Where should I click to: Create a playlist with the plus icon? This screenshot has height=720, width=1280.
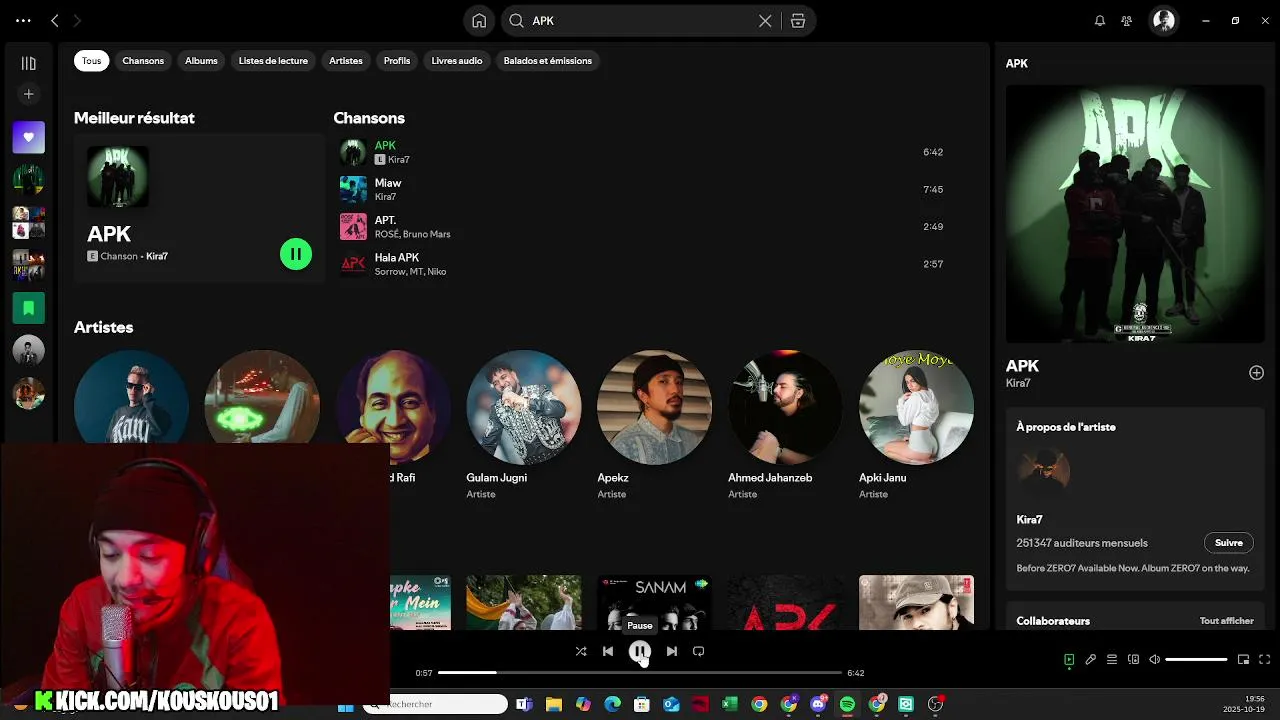click(29, 94)
